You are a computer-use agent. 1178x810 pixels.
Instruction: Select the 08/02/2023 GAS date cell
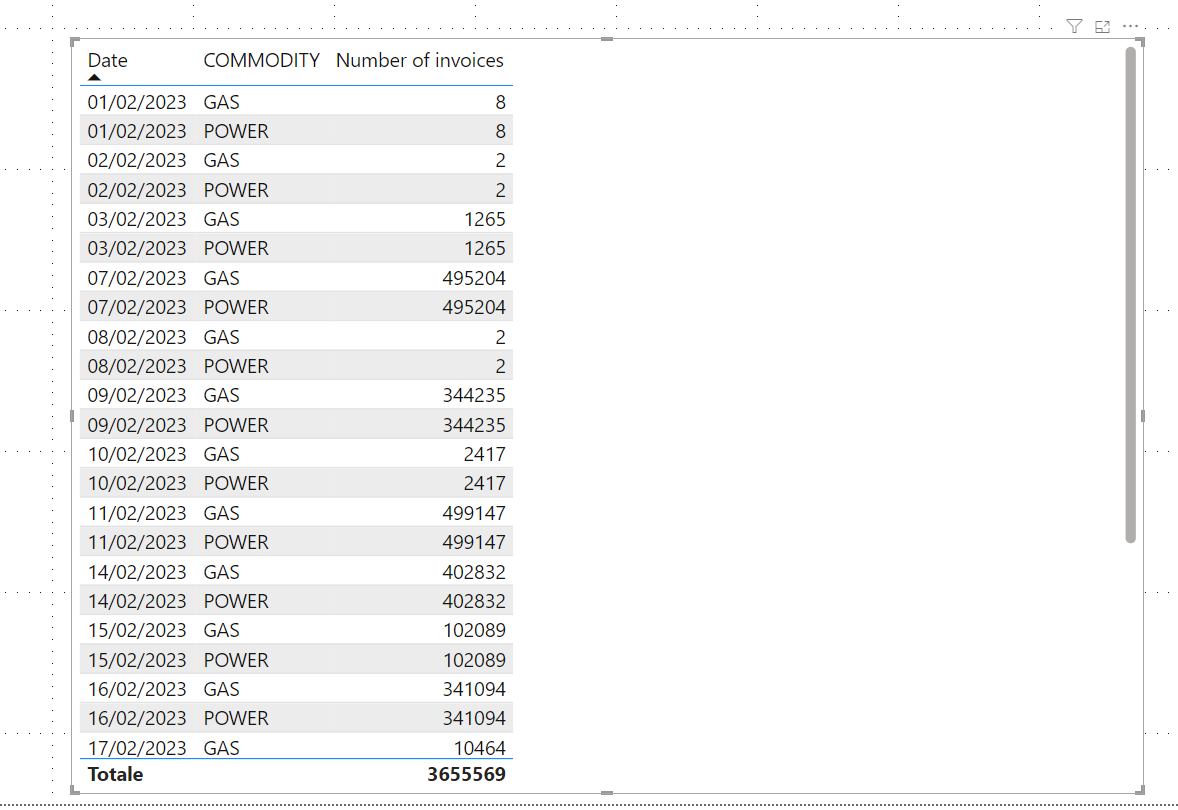[137, 337]
